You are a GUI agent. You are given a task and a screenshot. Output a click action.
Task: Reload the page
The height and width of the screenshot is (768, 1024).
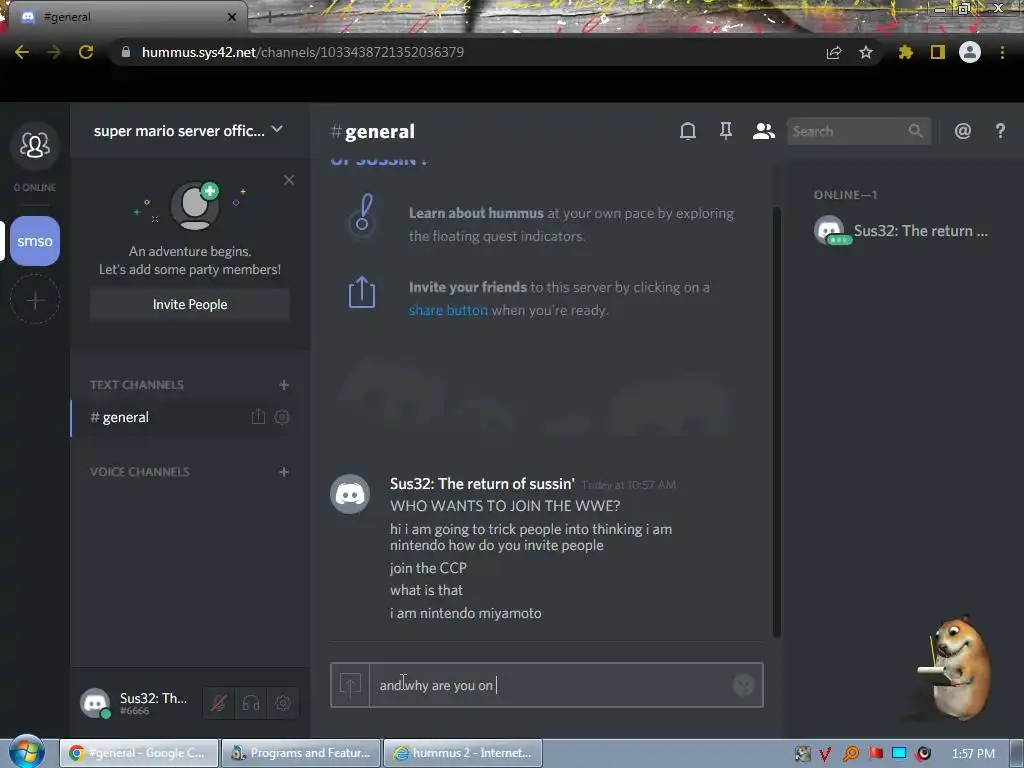86,52
